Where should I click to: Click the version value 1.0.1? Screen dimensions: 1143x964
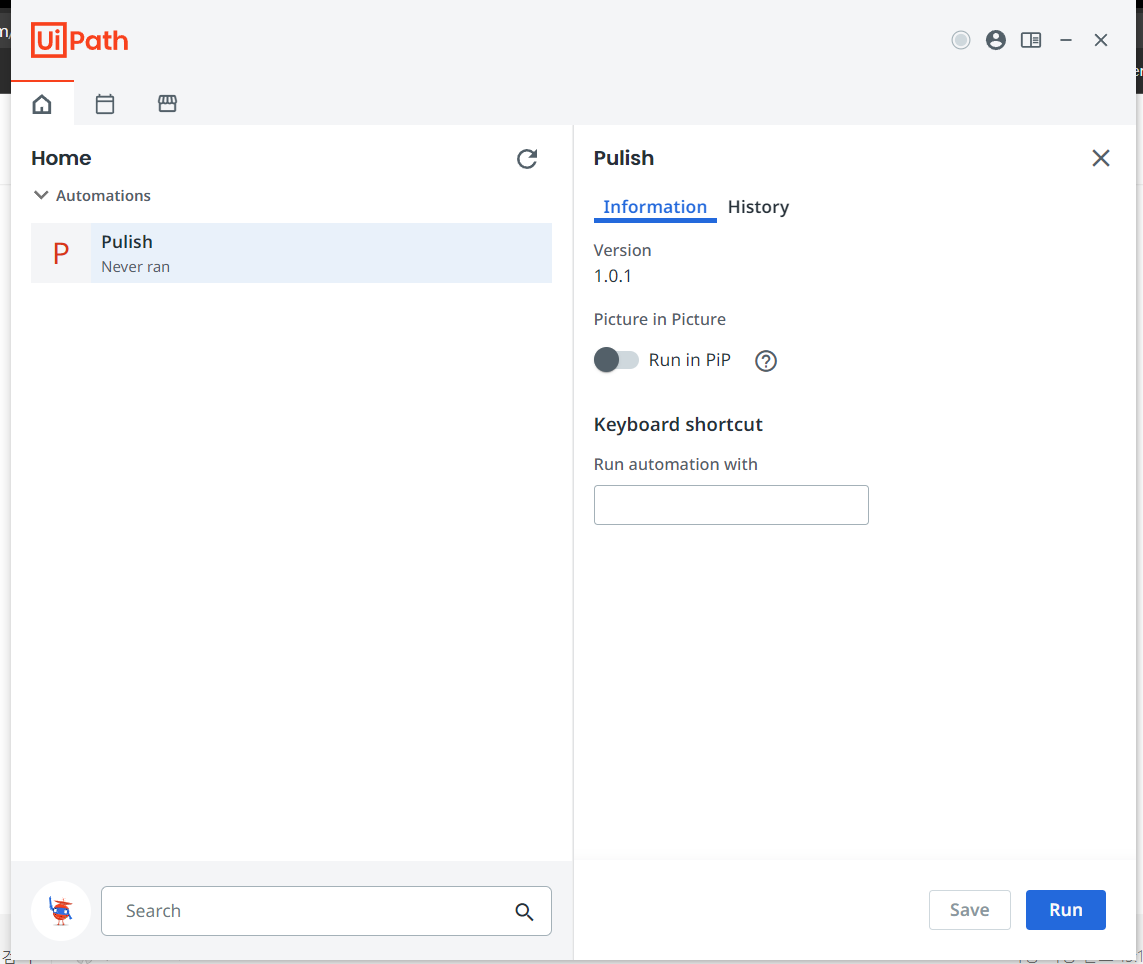pos(612,276)
